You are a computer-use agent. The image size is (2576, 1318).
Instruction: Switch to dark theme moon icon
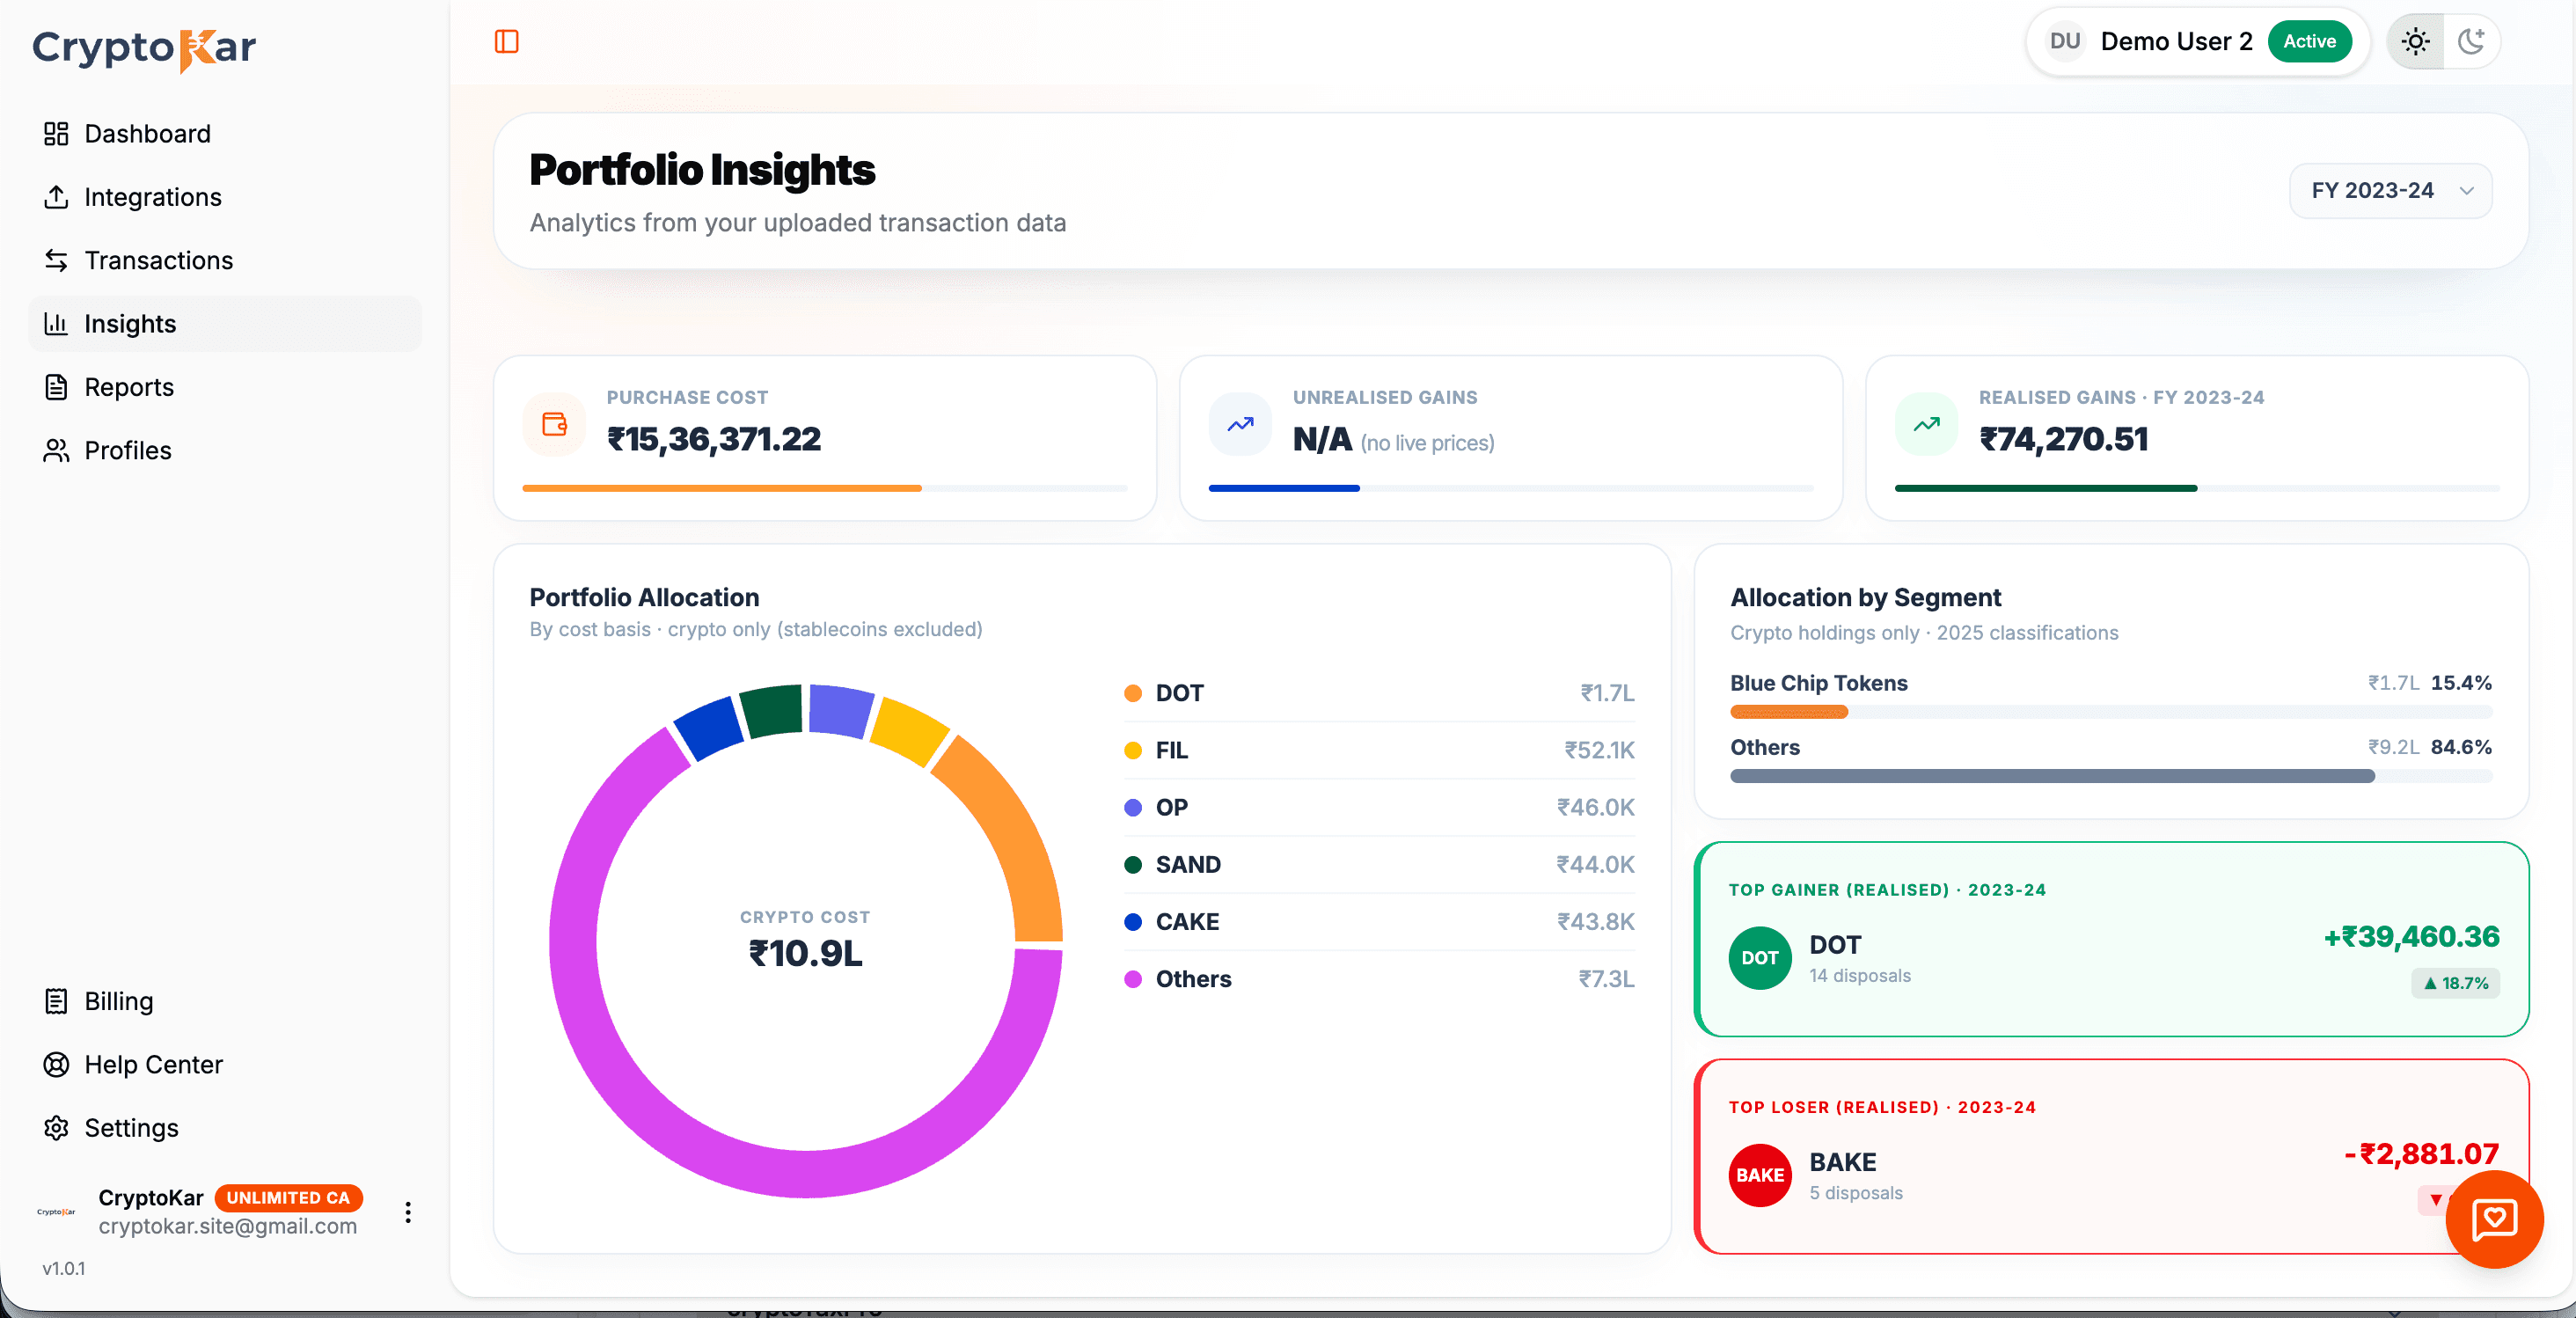(x=2472, y=41)
